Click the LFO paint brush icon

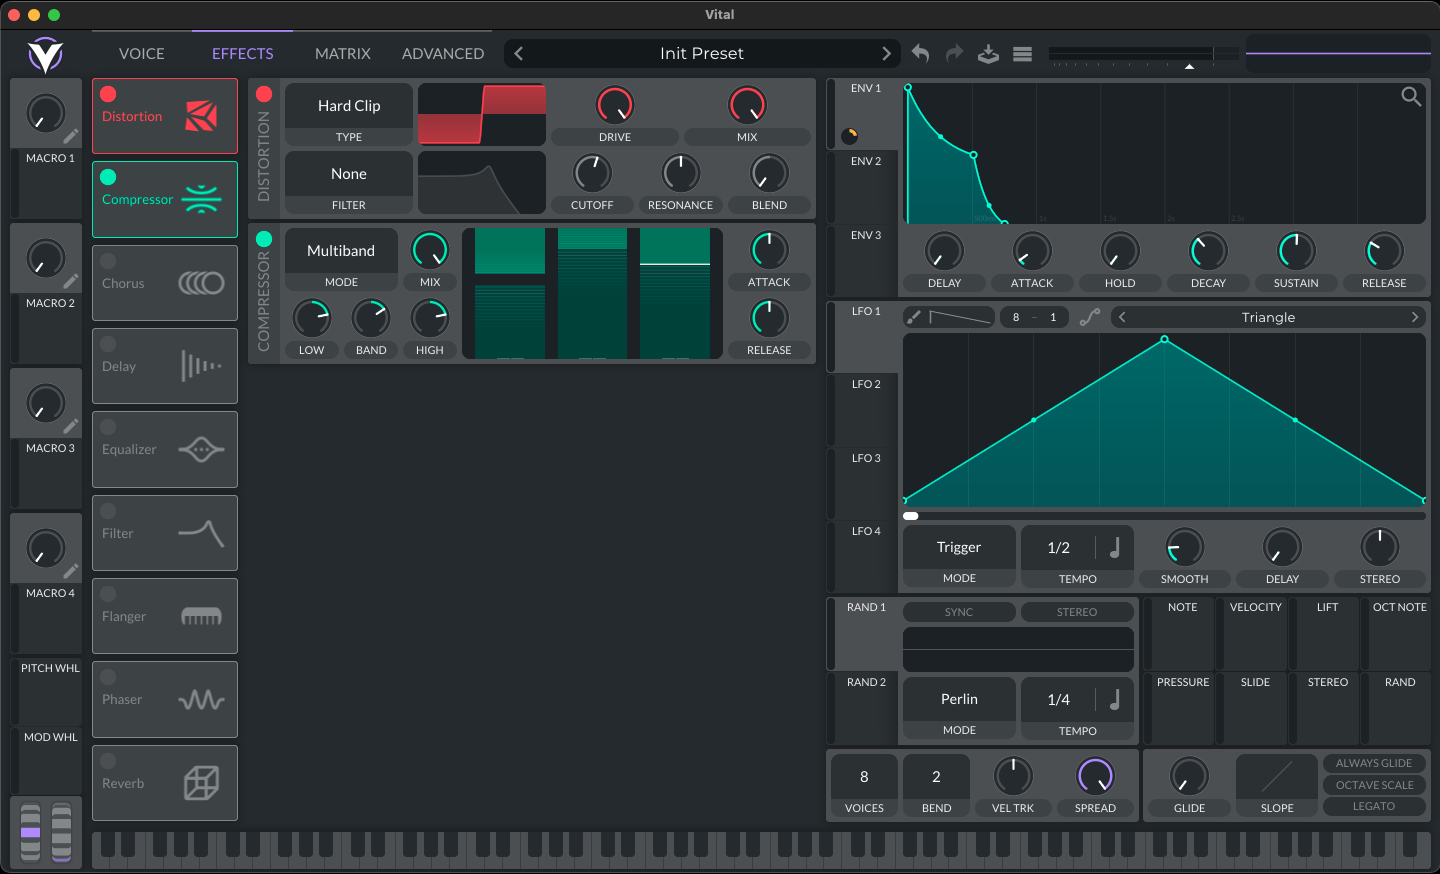[x=914, y=317]
